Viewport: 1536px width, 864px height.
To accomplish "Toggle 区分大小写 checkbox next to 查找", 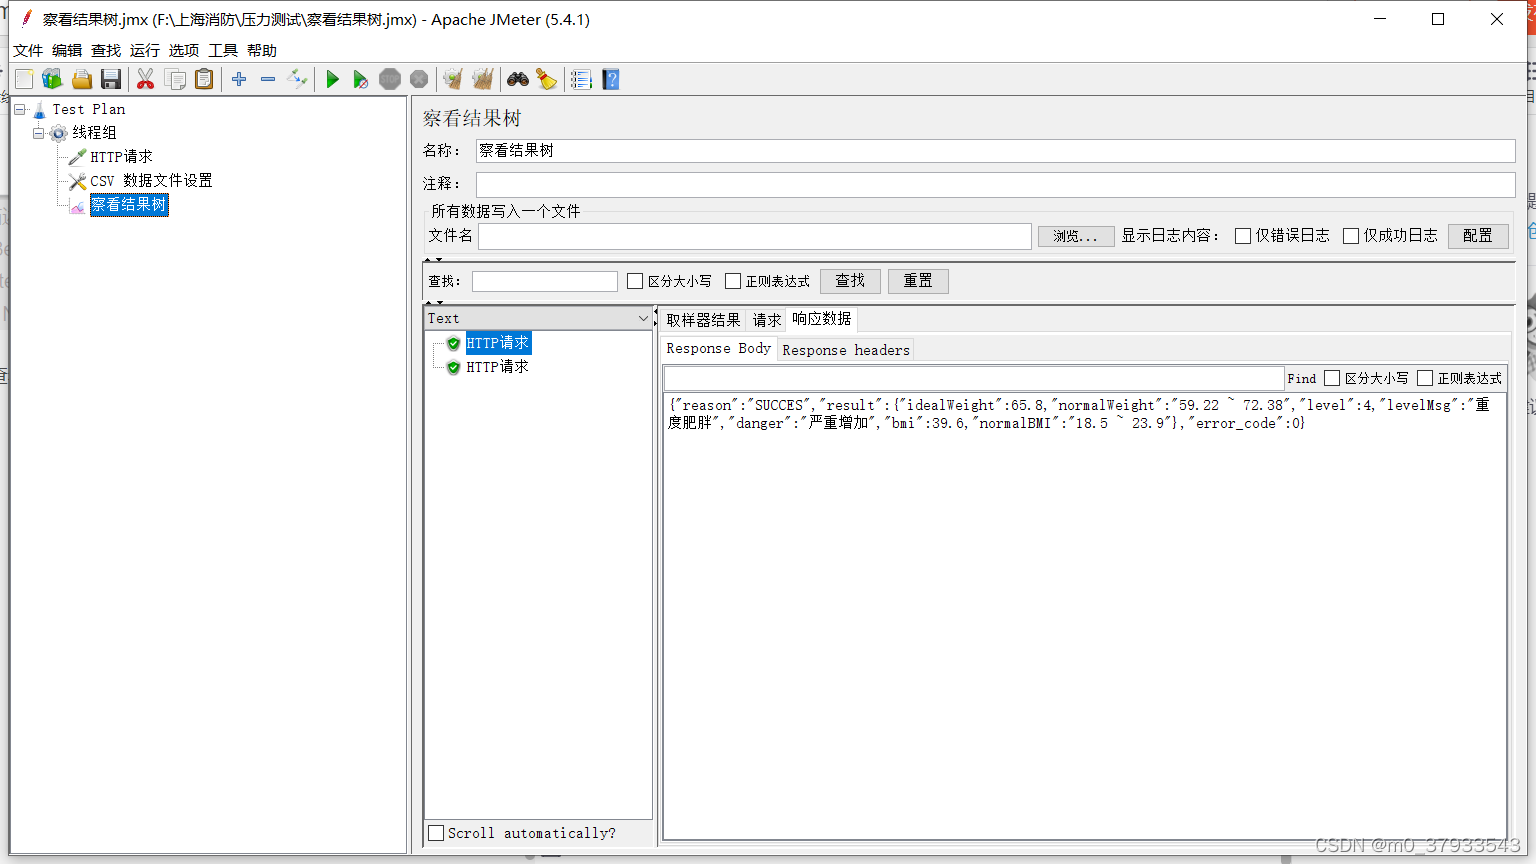I will pyautogui.click(x=635, y=281).
